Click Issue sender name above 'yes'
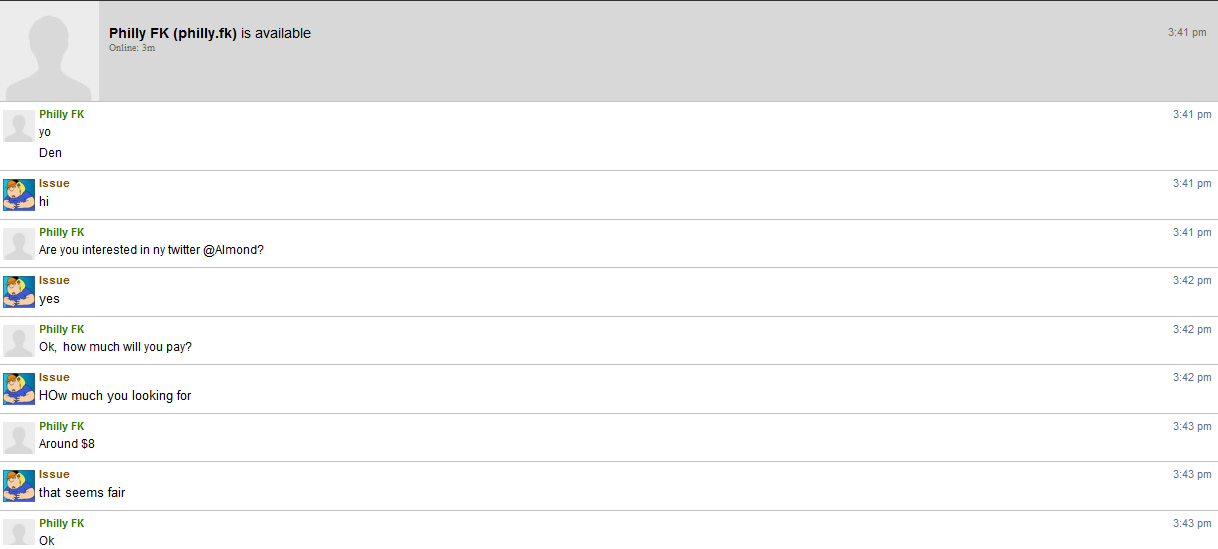Viewport: 1218px width, 549px height. click(x=54, y=280)
